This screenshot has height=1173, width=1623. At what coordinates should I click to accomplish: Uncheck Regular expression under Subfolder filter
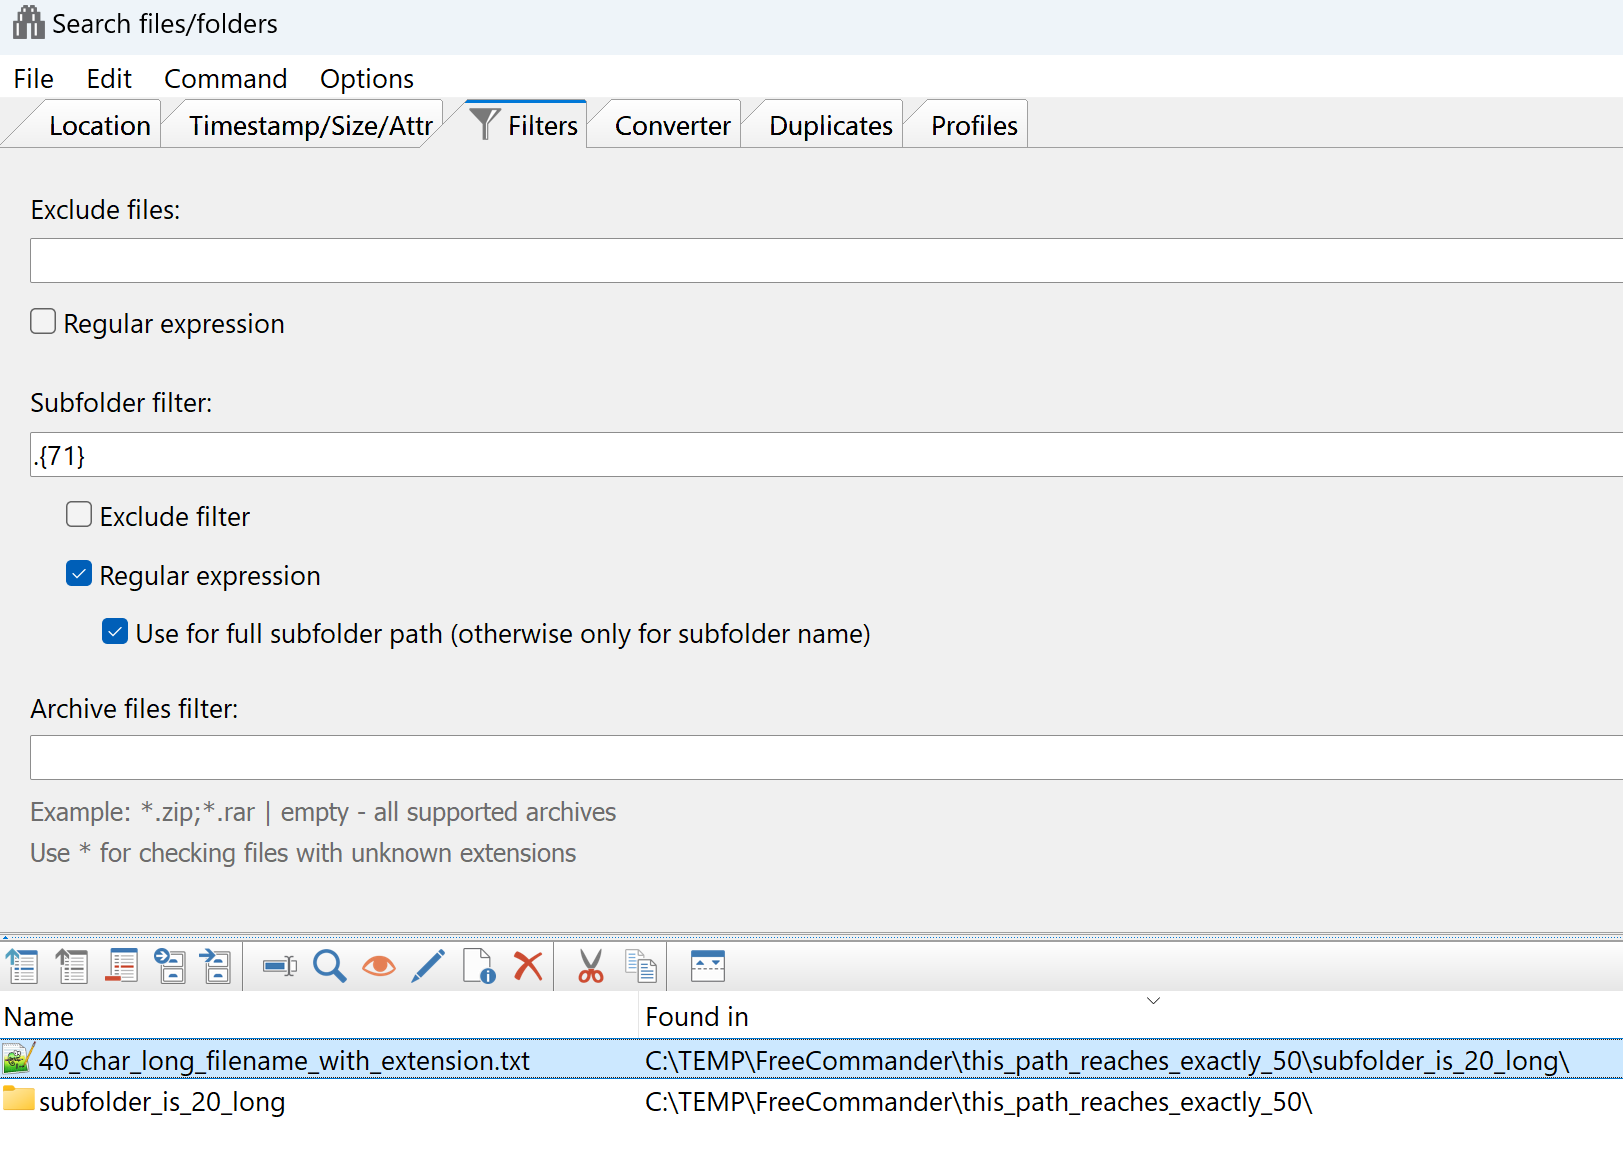(79, 574)
